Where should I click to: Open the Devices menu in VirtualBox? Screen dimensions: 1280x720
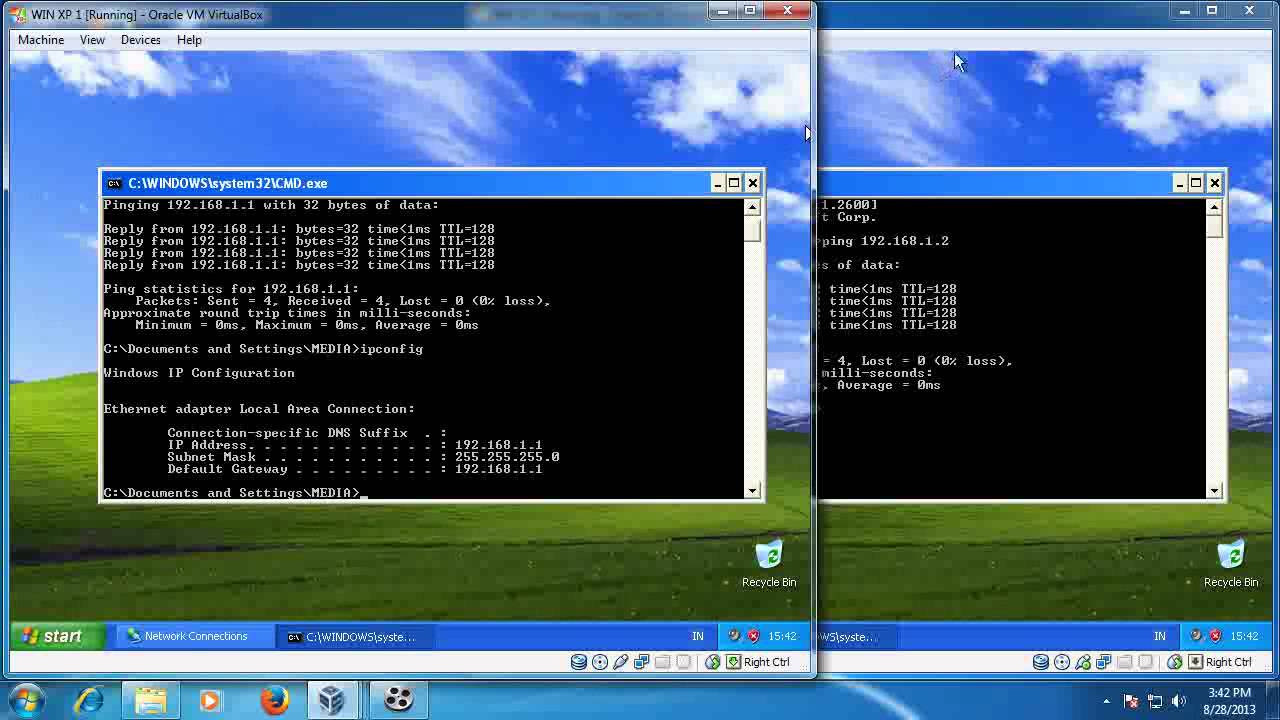[140, 40]
